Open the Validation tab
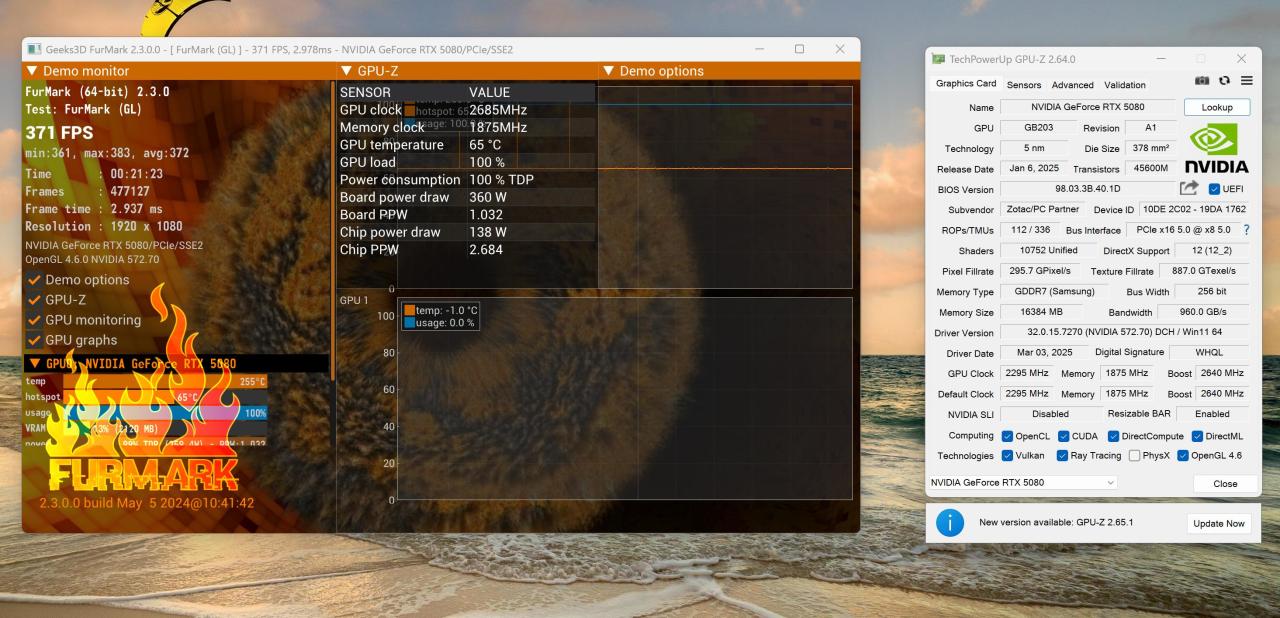 1125,85
